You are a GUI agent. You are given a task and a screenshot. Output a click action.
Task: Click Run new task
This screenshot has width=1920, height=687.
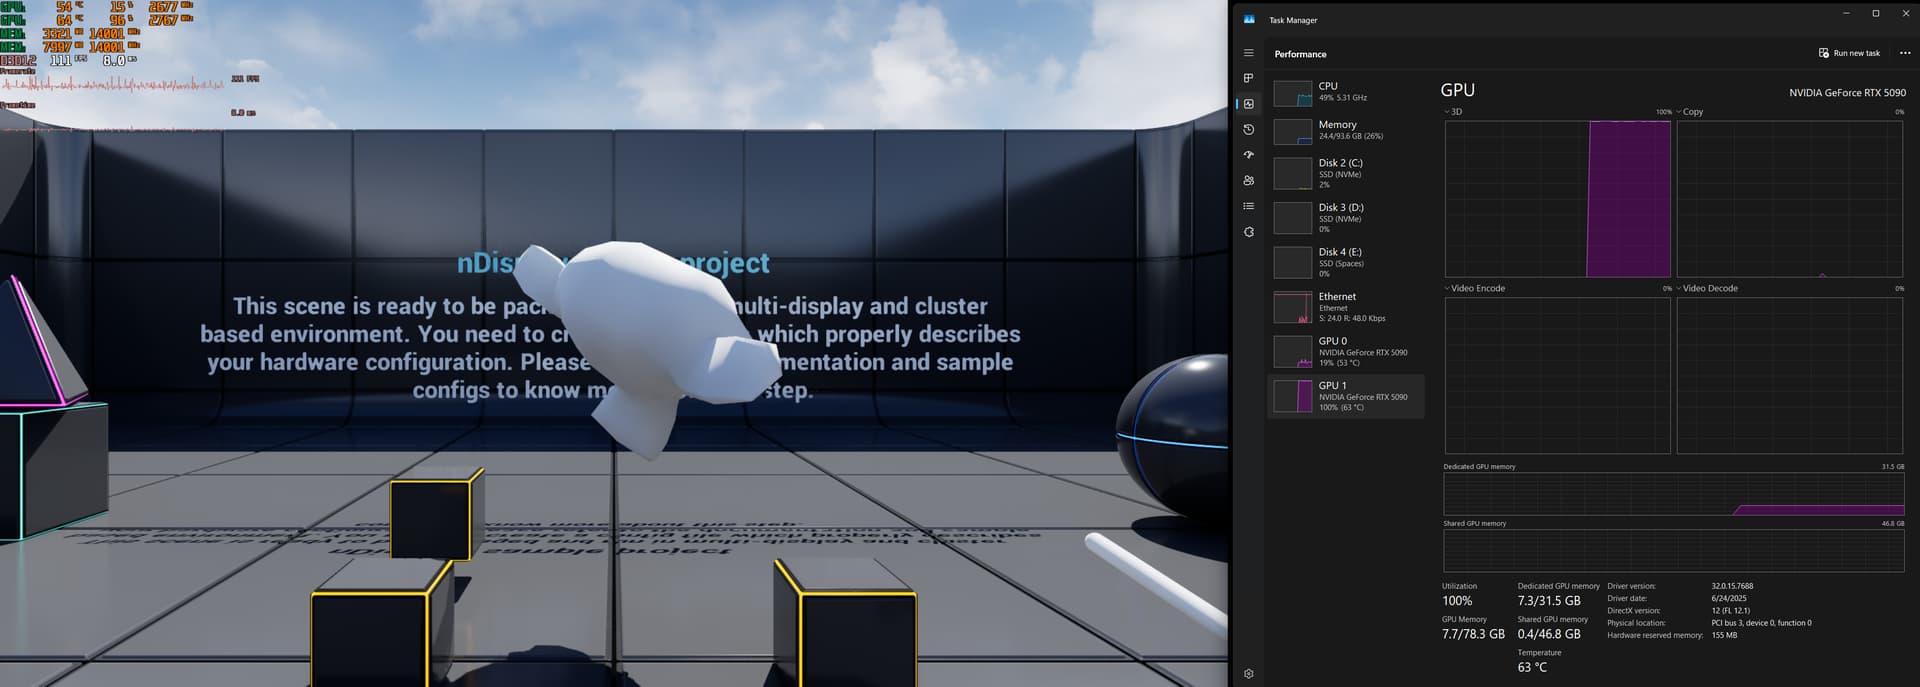[x=1849, y=53]
